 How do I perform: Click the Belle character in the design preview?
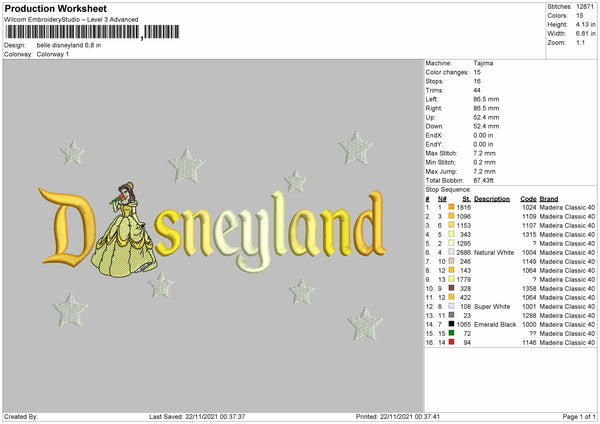124,230
